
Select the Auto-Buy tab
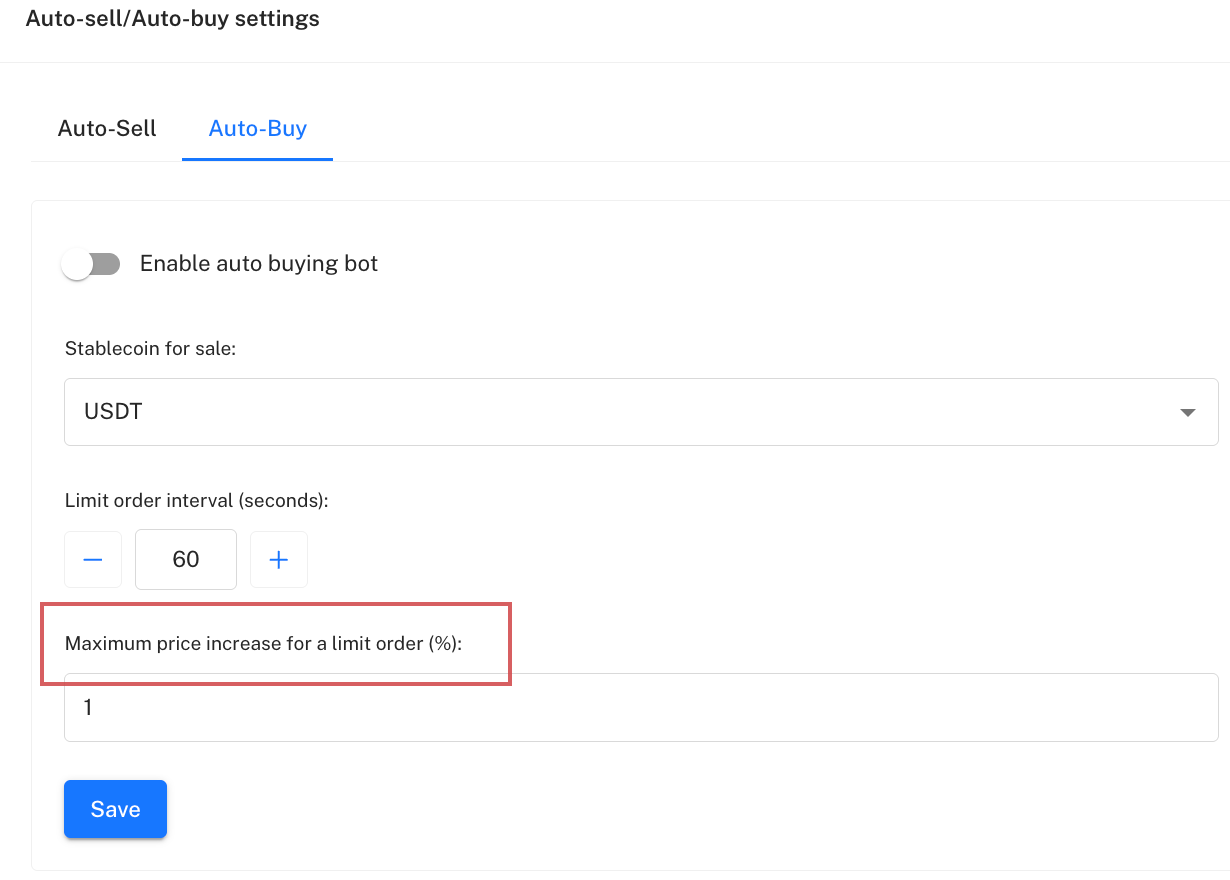[x=257, y=129]
